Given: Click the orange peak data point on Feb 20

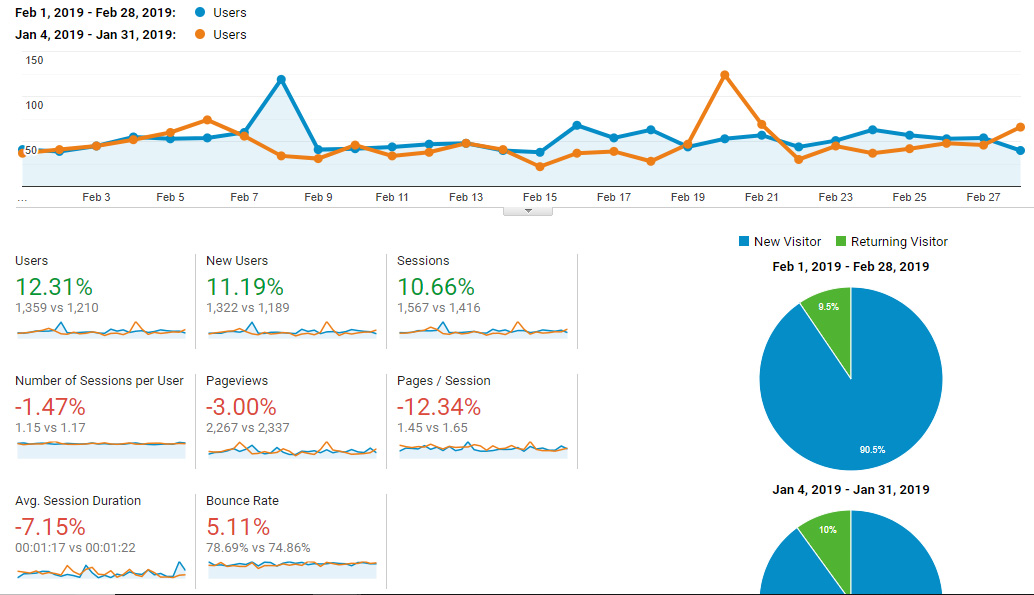Looking at the screenshot, I should coord(725,75).
